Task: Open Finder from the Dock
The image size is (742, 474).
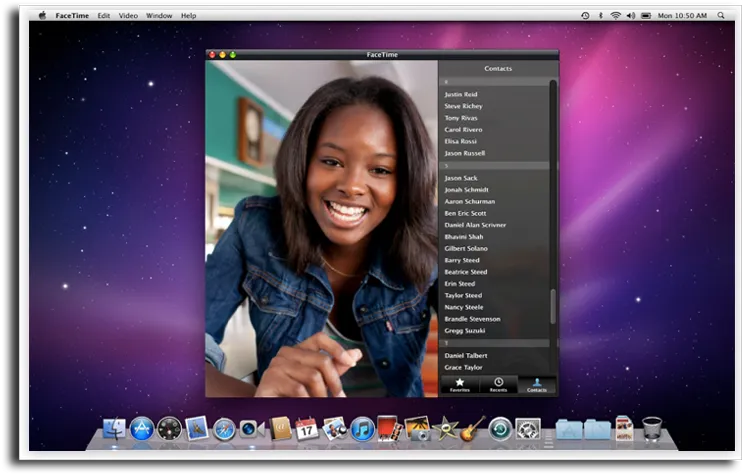Action: (x=114, y=429)
